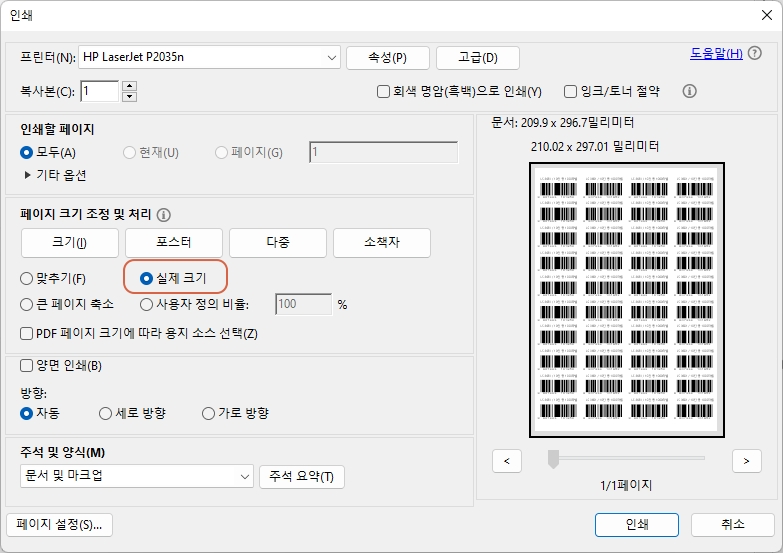Click the 주석 요약(T) button
Image resolution: width=783 pixels, height=553 pixels.
pyautogui.click(x=302, y=477)
